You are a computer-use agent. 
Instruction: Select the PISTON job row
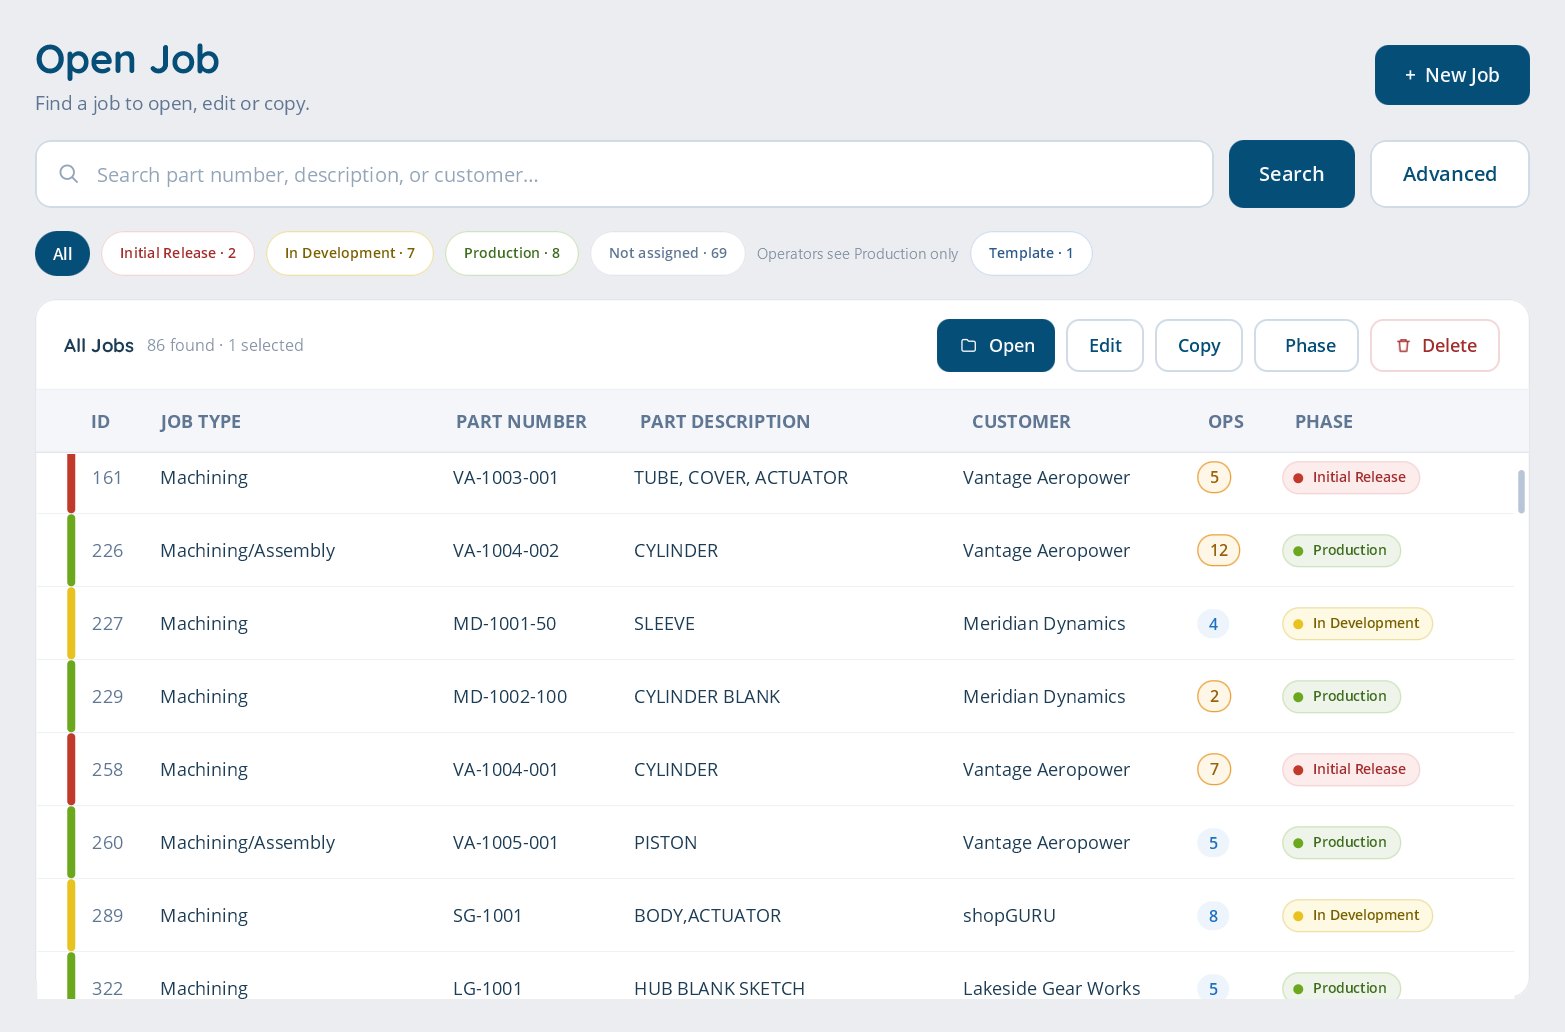tap(775, 843)
